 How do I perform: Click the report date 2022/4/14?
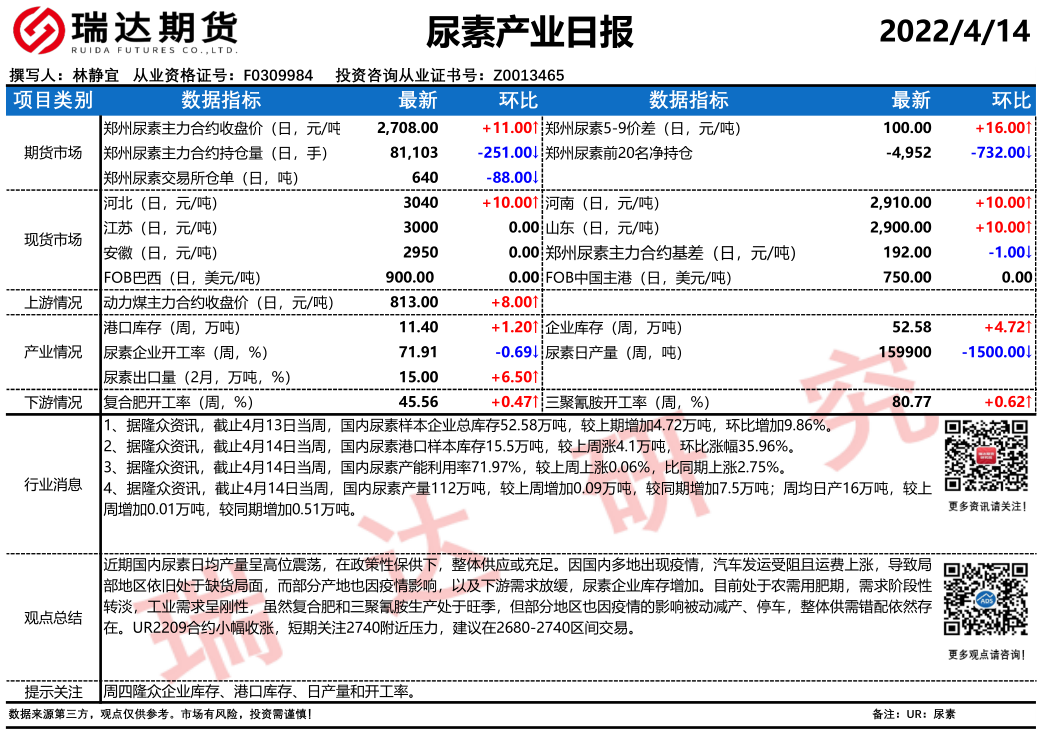tap(954, 32)
